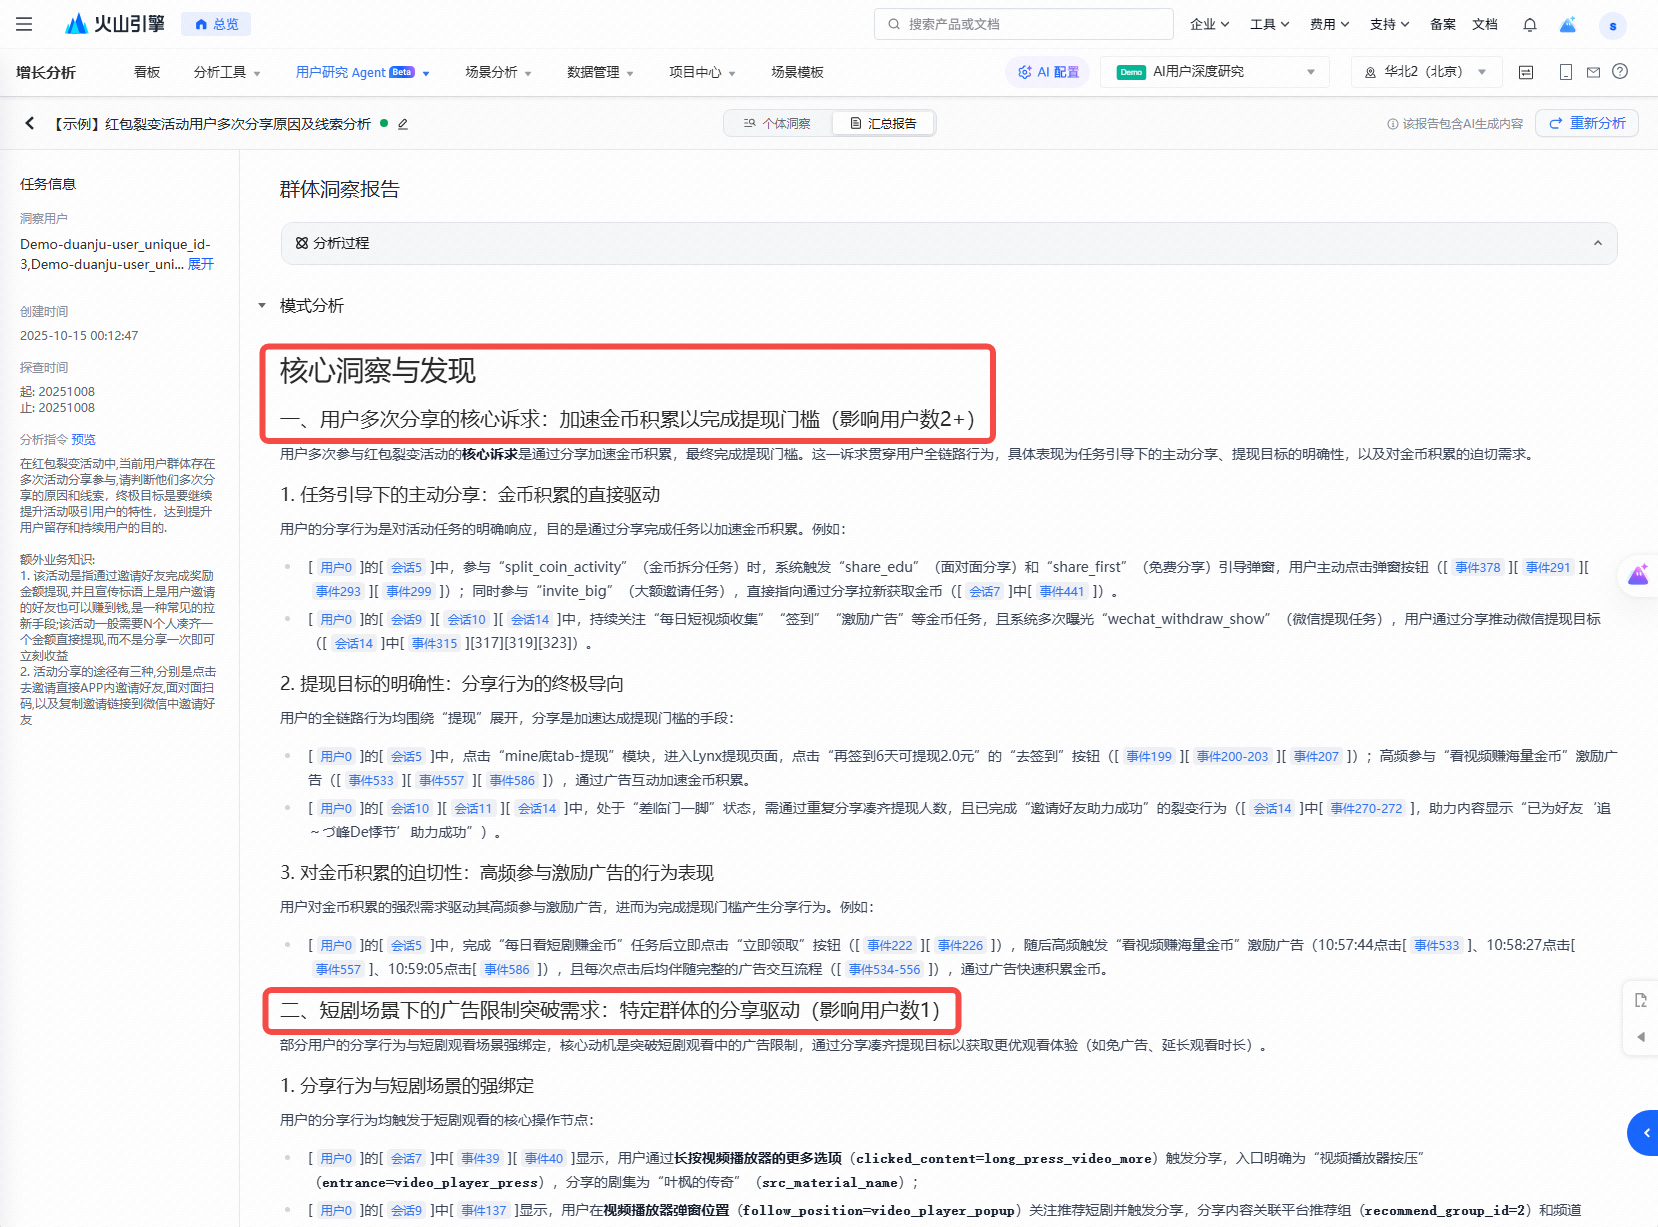
Task: Edit the report title with the pencil icon
Action: 403,124
